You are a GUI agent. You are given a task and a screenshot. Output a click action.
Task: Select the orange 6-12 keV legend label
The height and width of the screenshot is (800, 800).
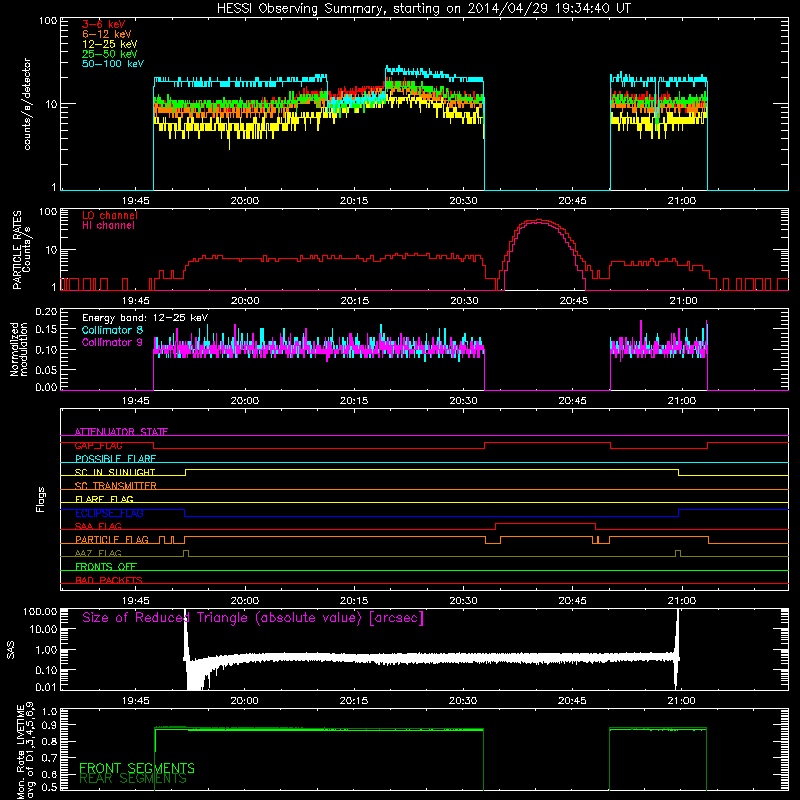[107, 34]
